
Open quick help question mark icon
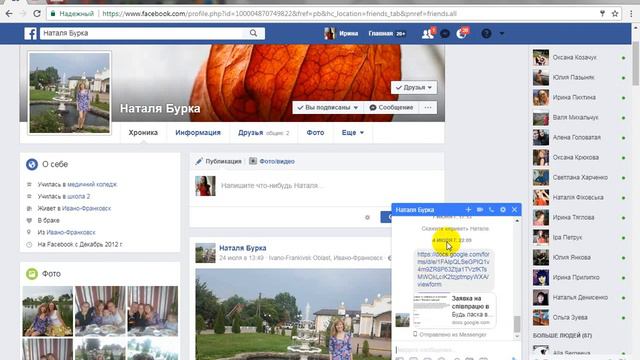(486, 33)
